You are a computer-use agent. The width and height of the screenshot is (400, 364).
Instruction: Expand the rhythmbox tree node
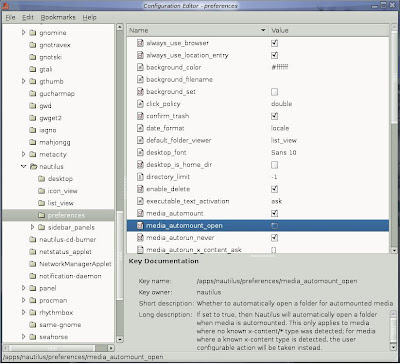click(x=23, y=312)
